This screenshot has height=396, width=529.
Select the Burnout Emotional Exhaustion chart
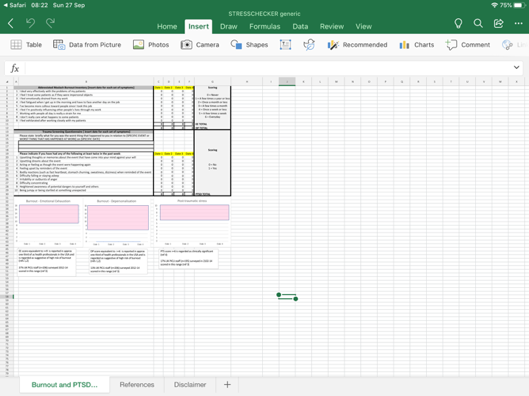[x=48, y=222]
